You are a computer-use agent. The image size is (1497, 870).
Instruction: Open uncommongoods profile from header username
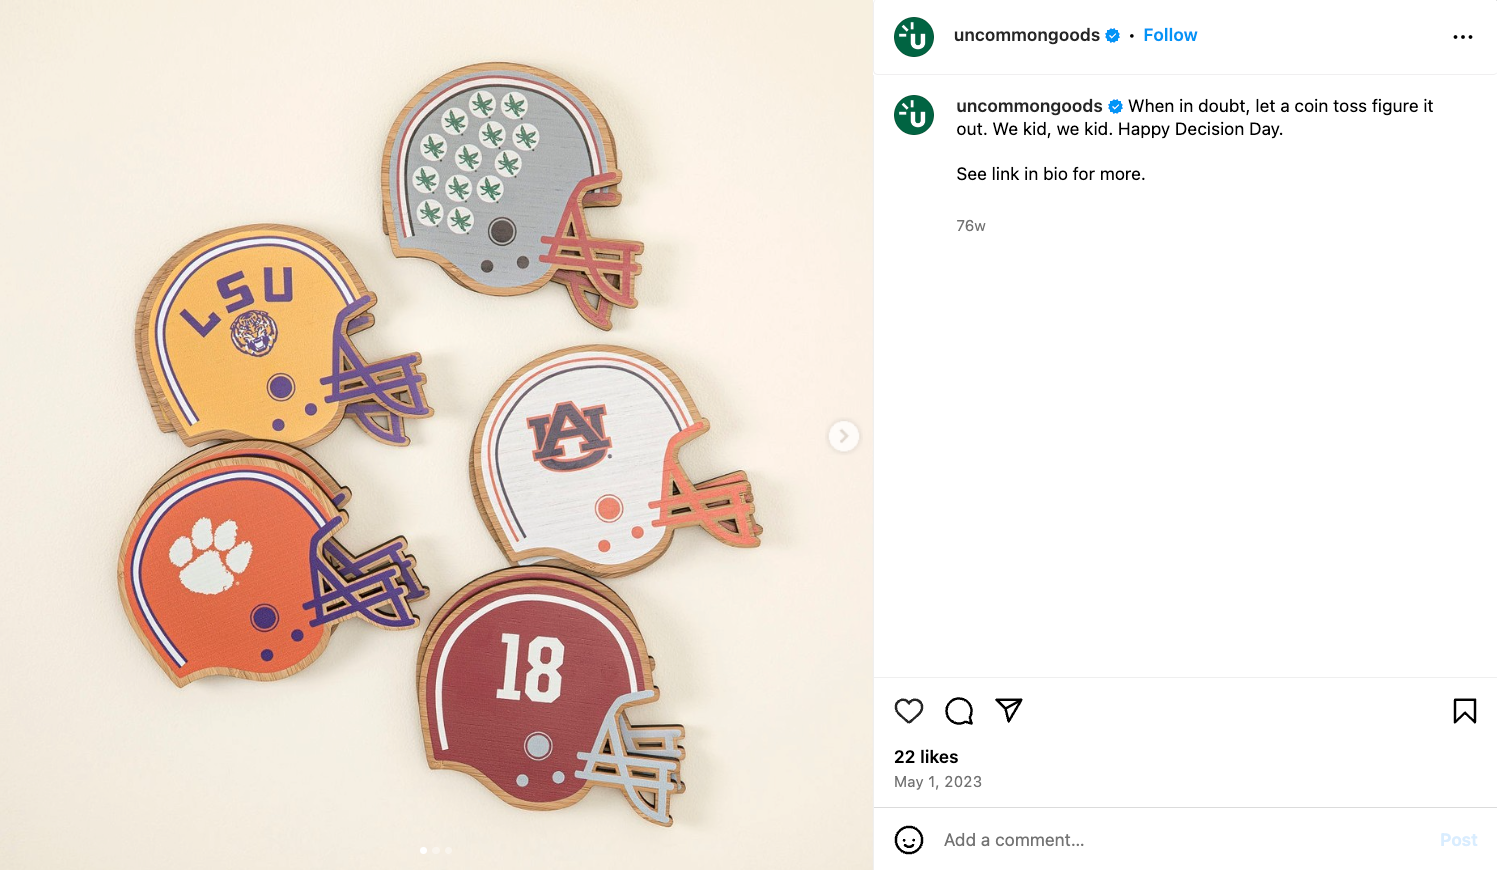click(x=1026, y=35)
